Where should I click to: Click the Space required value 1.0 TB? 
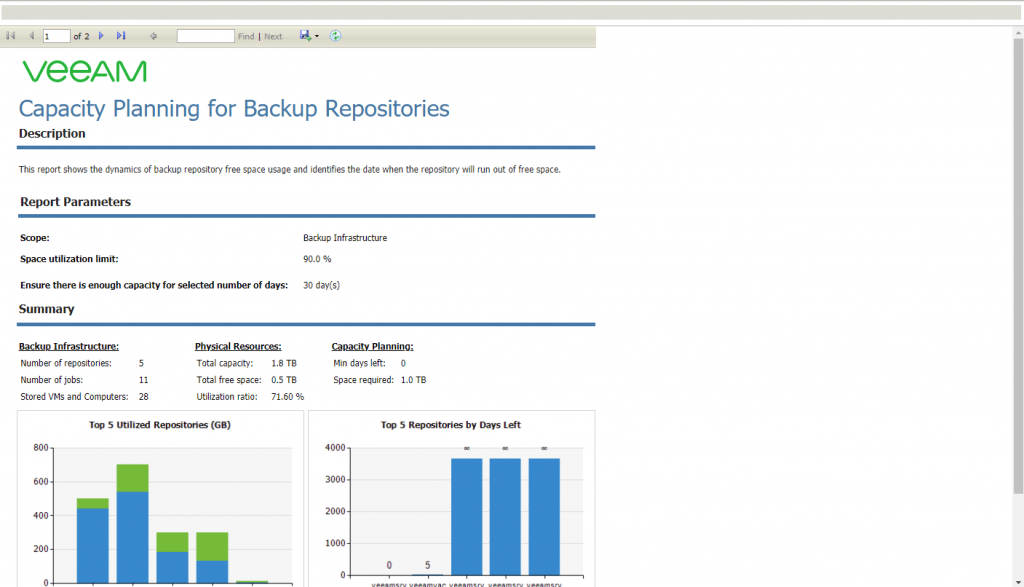(x=413, y=379)
